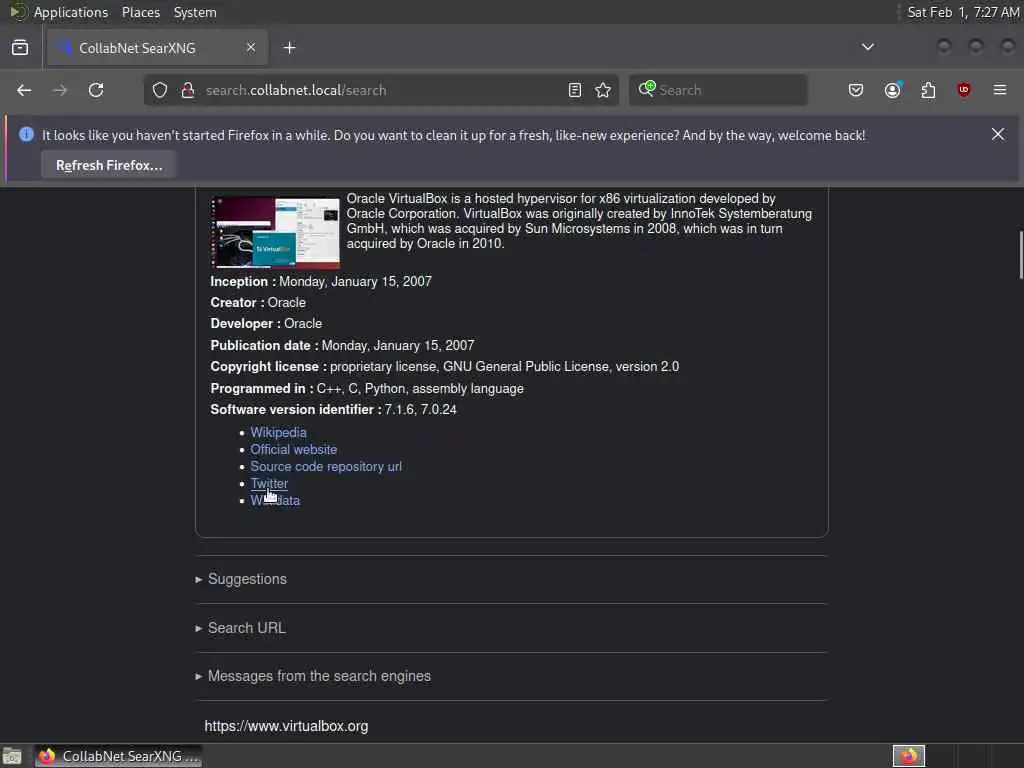Open the tracking protection shield icon

(x=160, y=90)
